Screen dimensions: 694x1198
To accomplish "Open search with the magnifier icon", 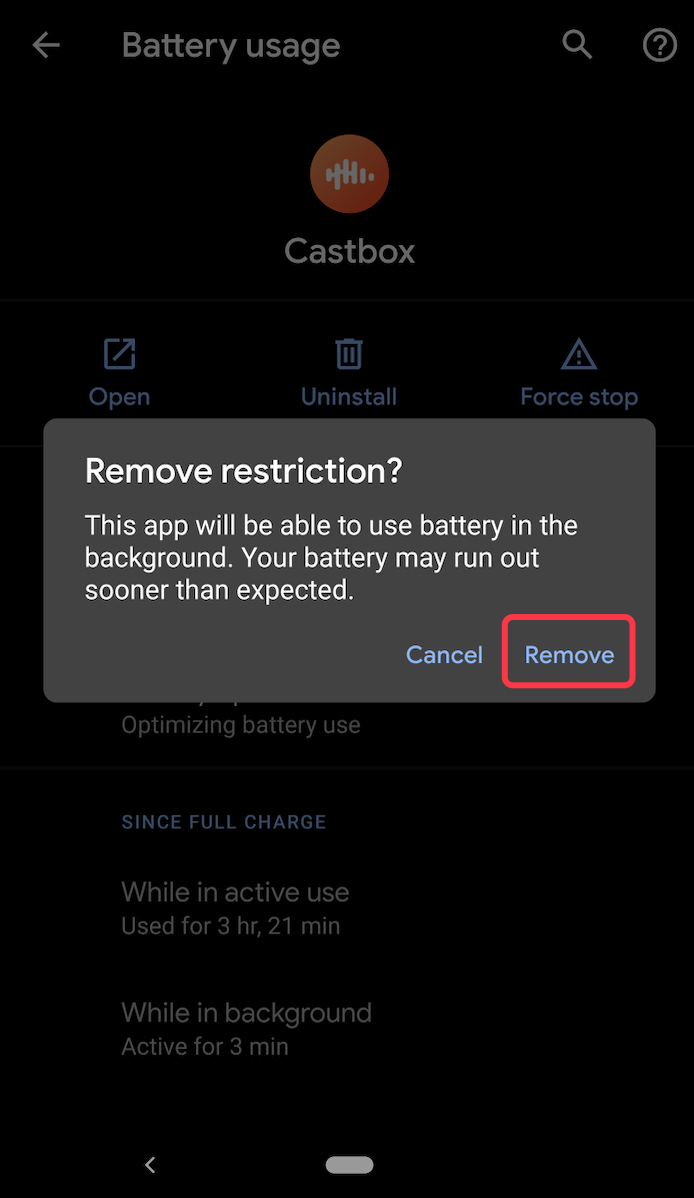I will point(578,45).
